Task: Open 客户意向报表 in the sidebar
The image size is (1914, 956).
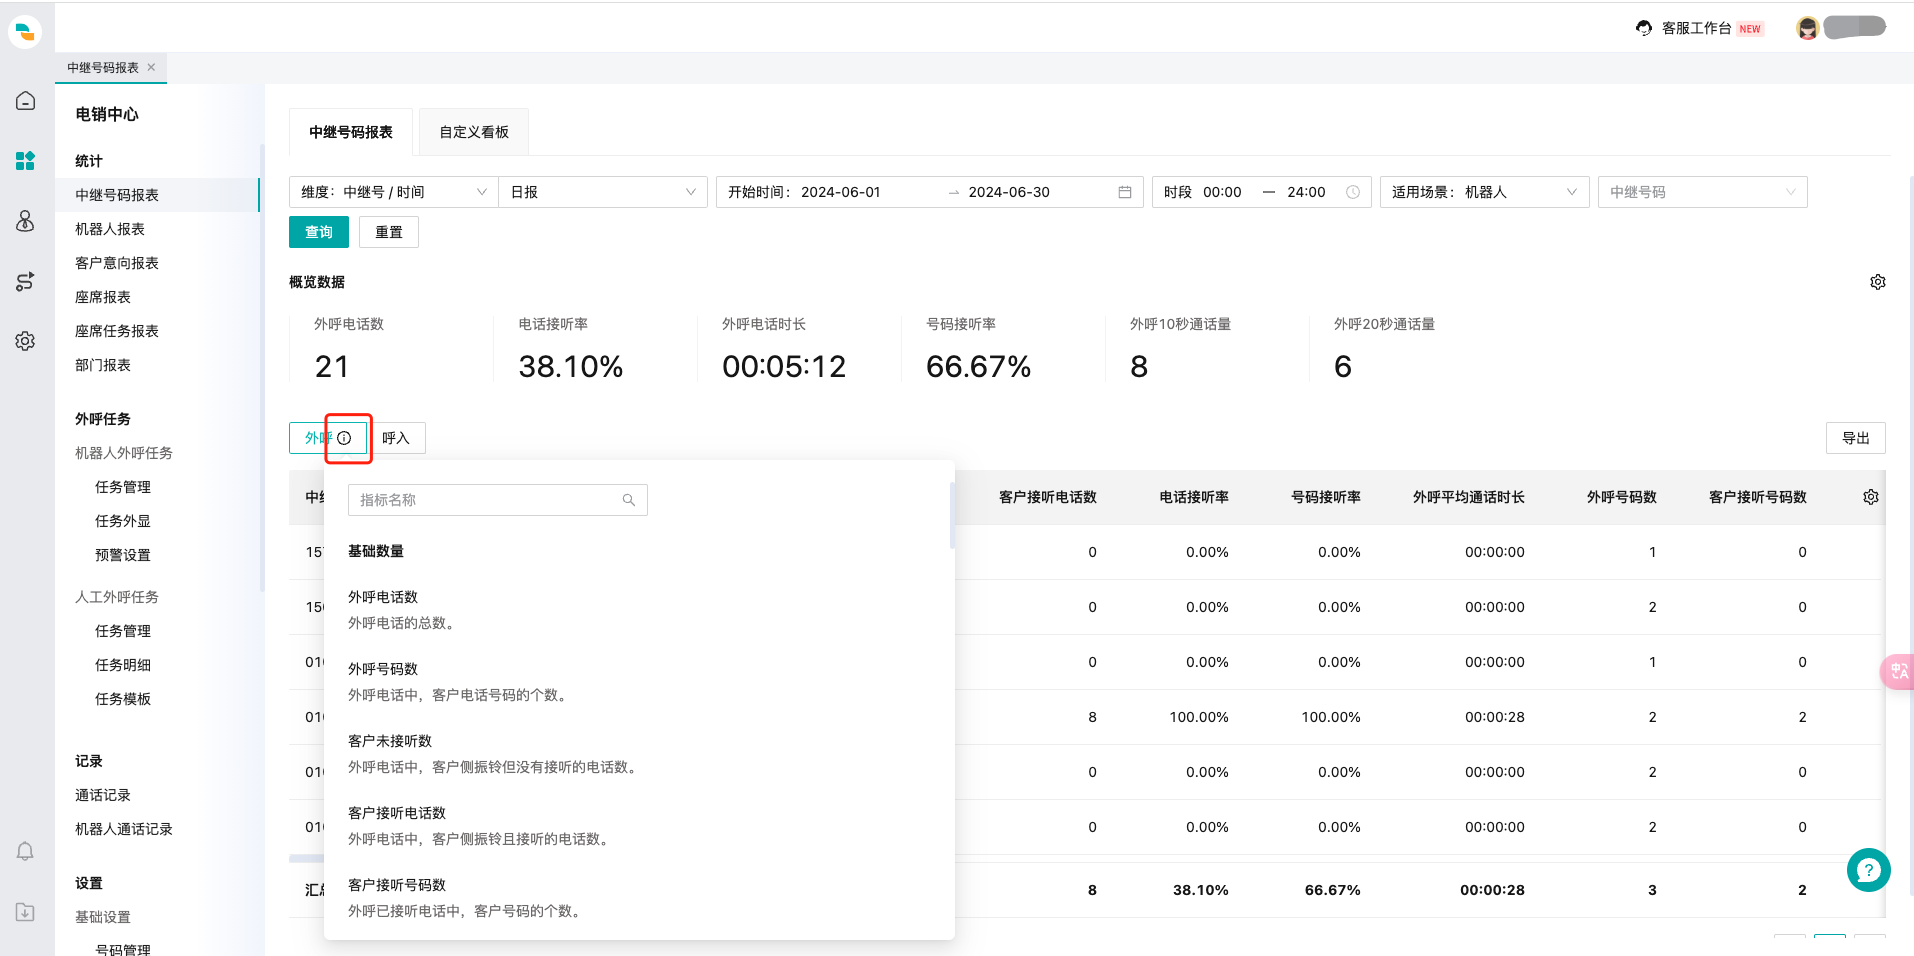Action: click(117, 263)
